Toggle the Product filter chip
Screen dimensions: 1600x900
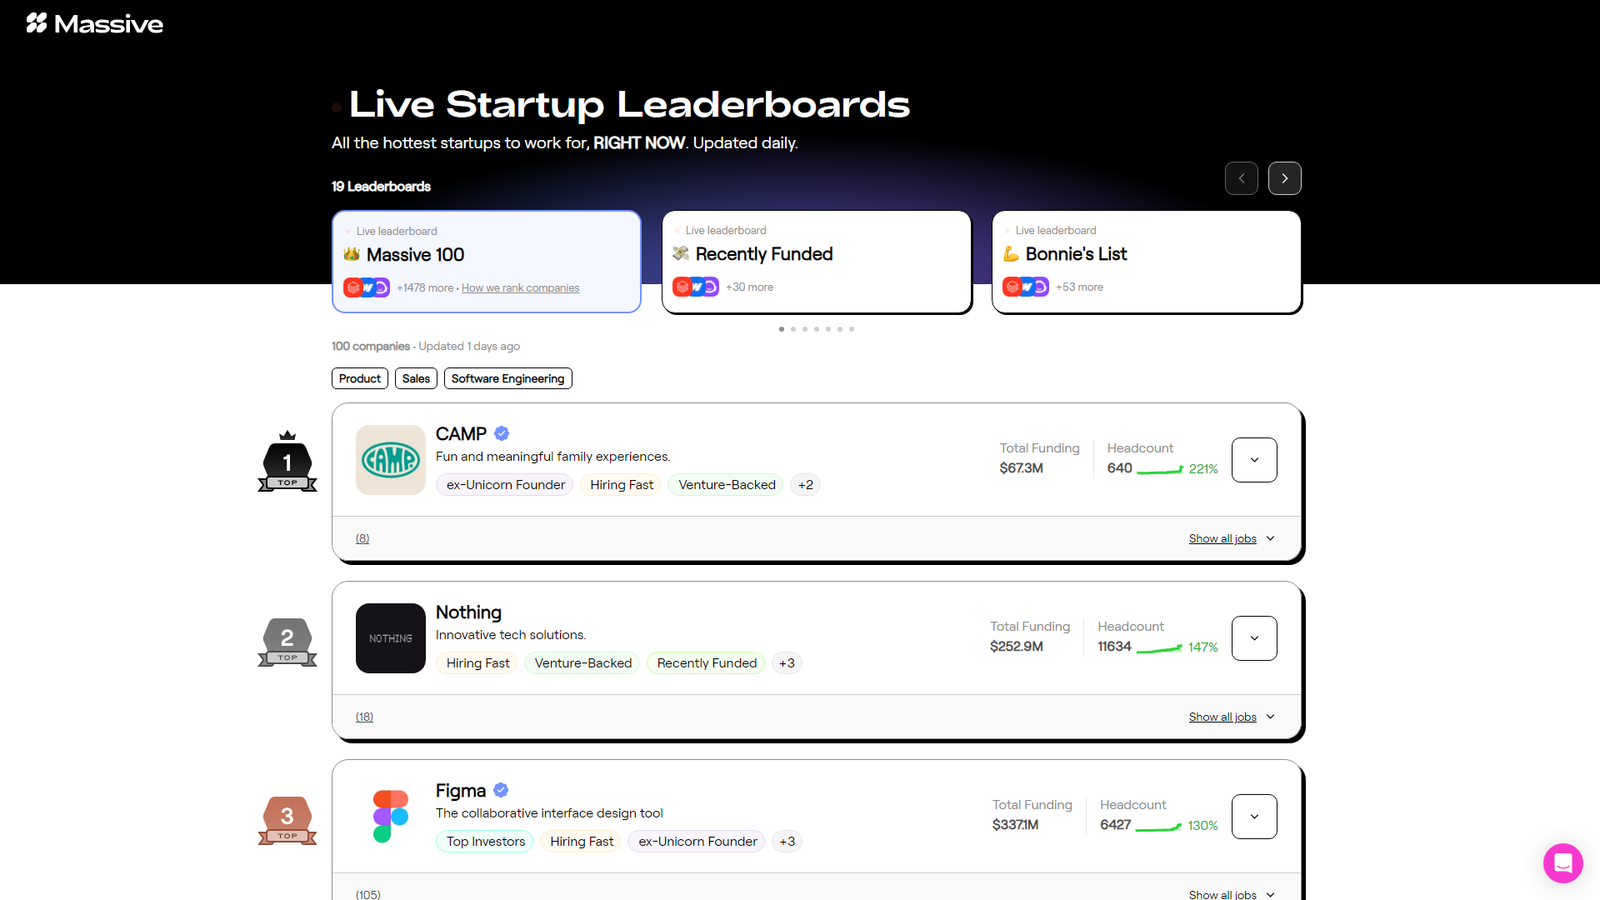coord(360,378)
